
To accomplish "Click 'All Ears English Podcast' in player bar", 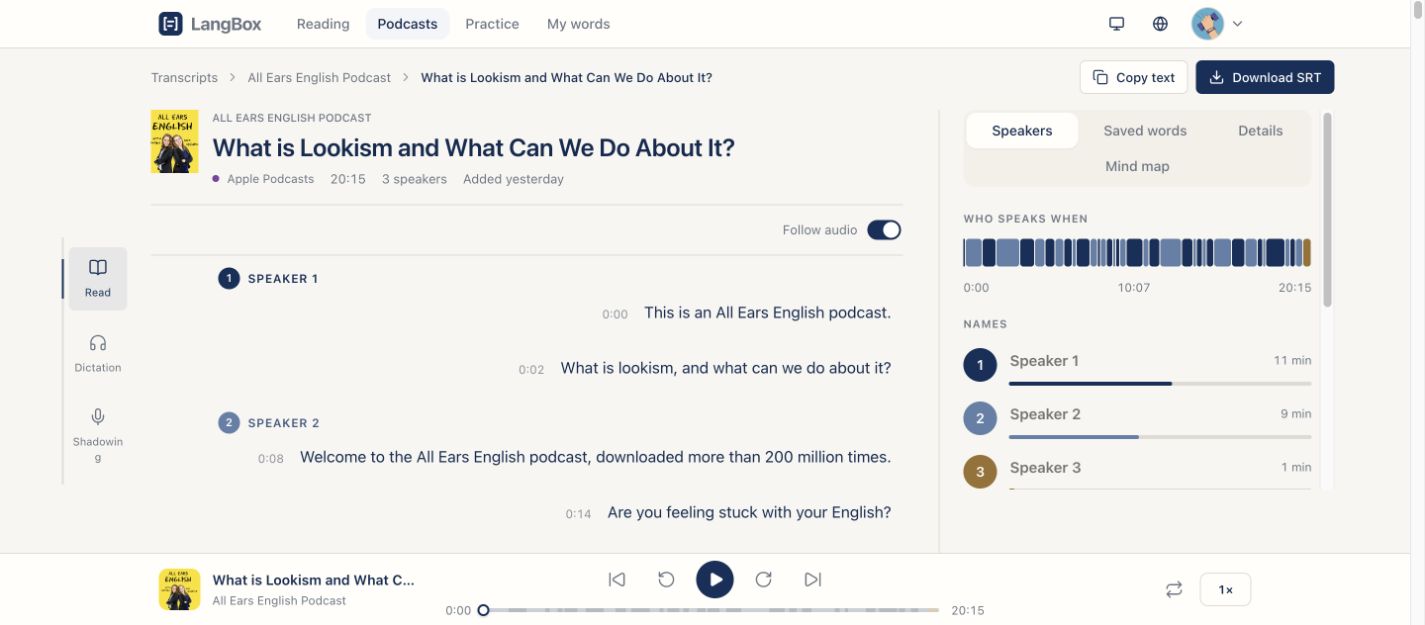I will pos(279,601).
